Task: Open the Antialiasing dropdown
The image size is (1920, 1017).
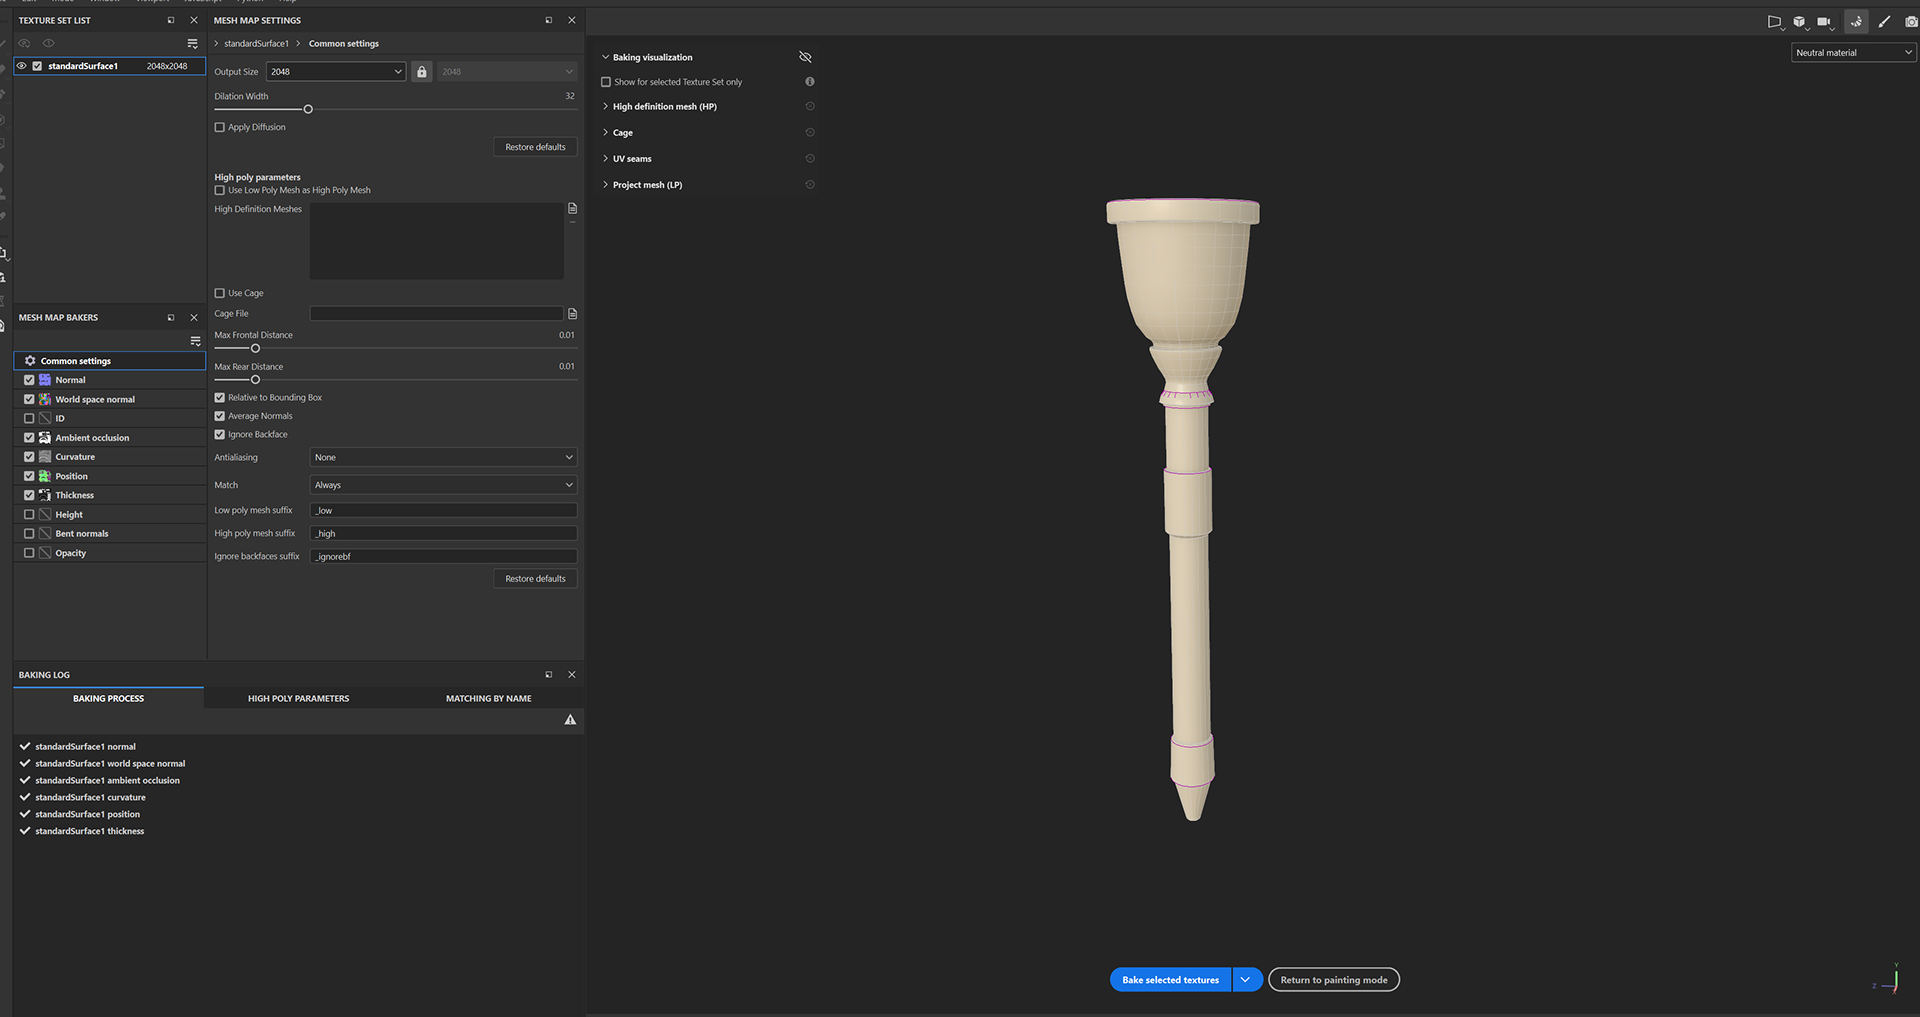Action: [443, 457]
